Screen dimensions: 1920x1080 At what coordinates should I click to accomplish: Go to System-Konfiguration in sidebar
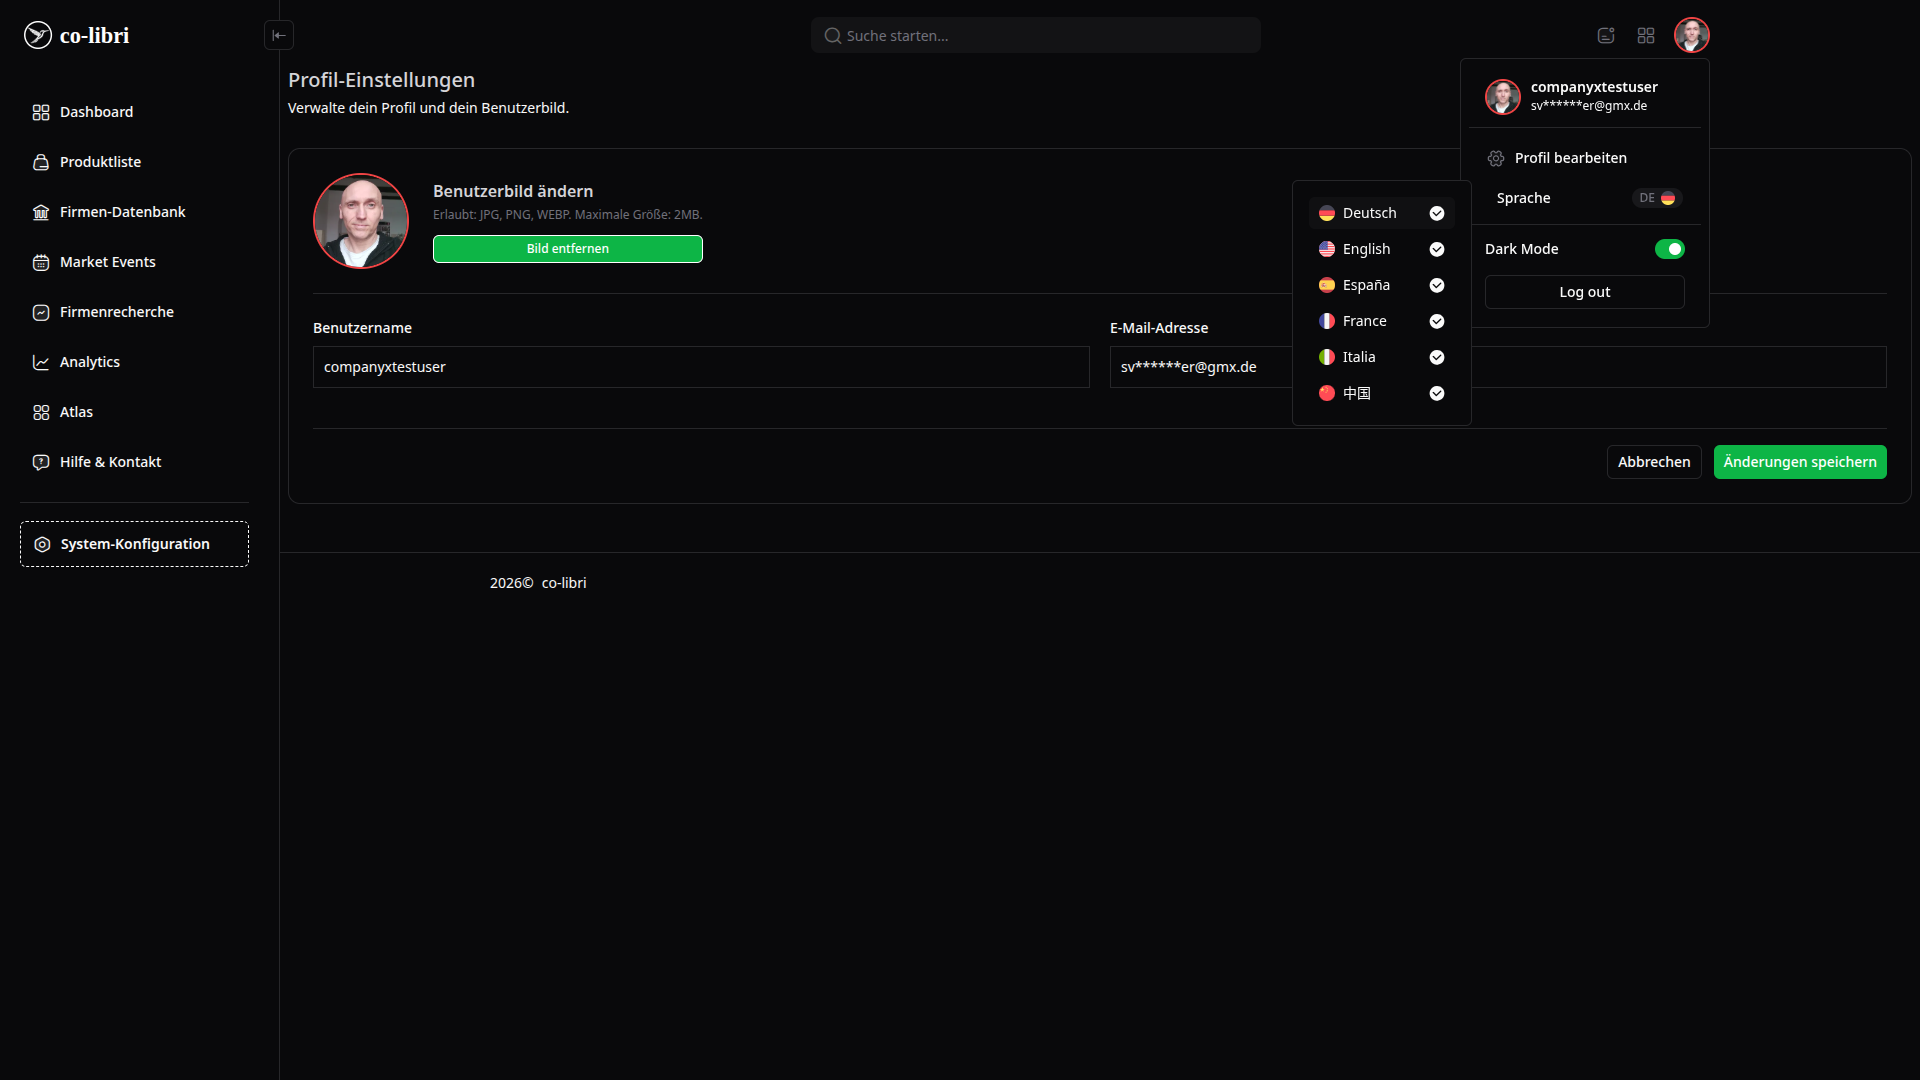[134, 544]
